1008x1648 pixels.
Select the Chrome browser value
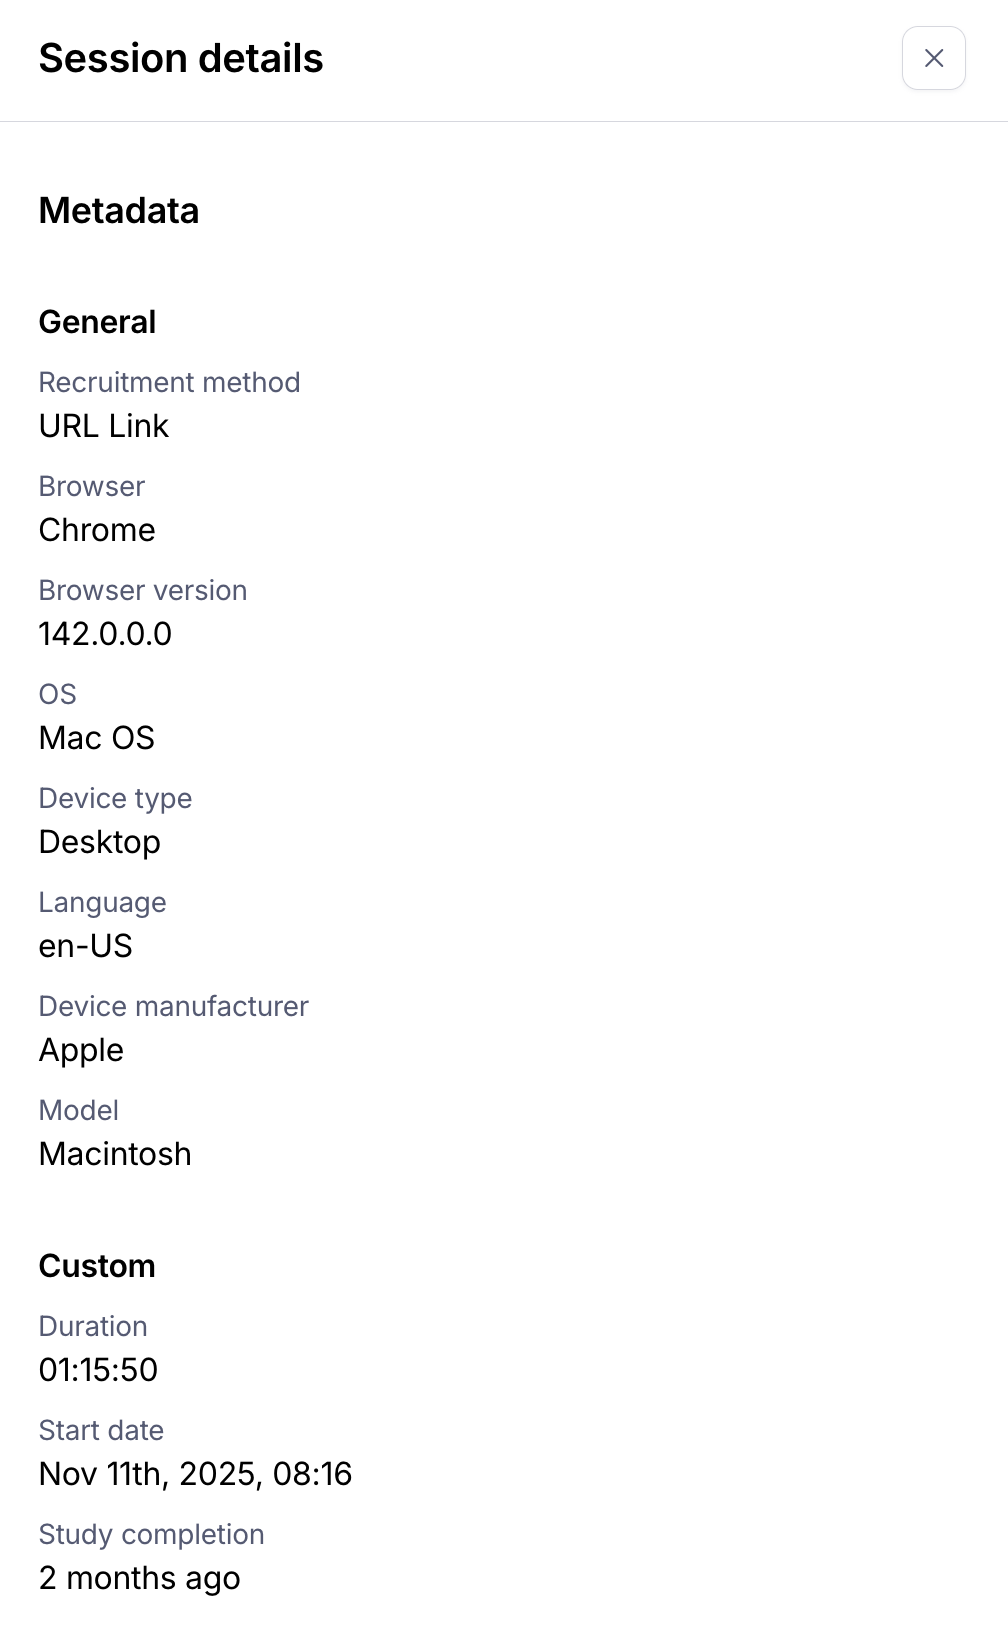coord(97,530)
